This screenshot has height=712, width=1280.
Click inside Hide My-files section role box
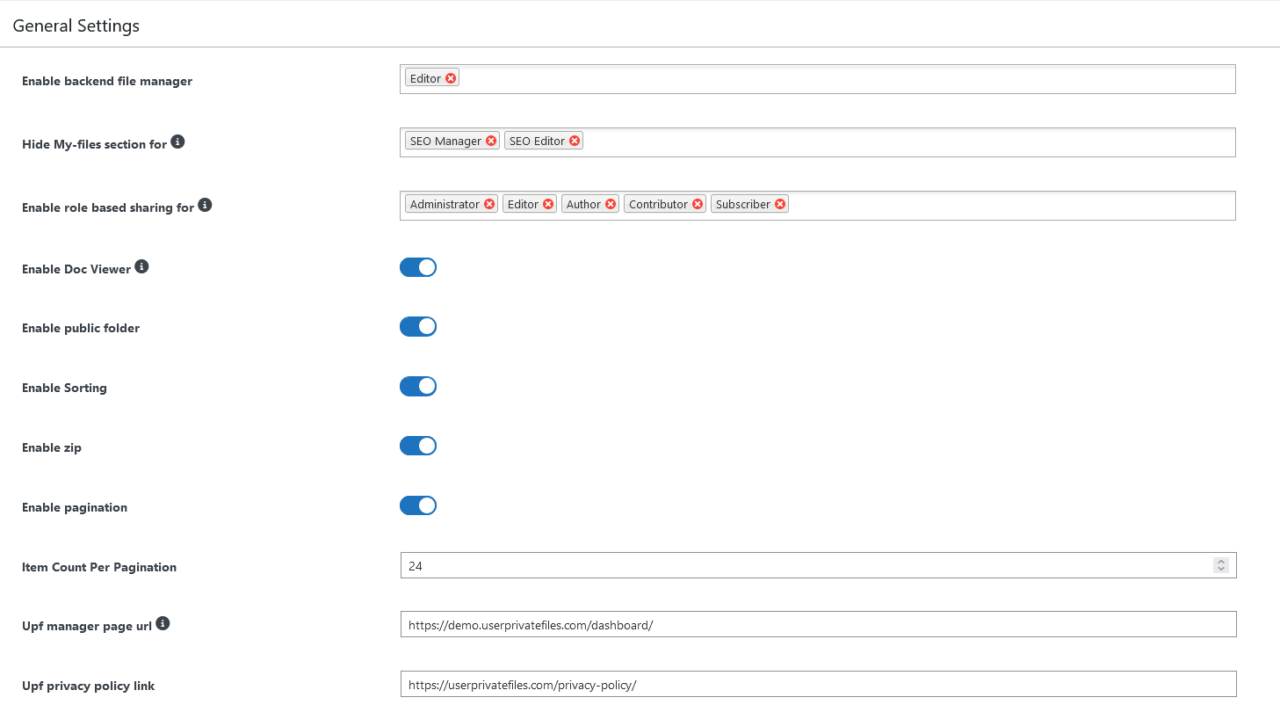[818, 142]
